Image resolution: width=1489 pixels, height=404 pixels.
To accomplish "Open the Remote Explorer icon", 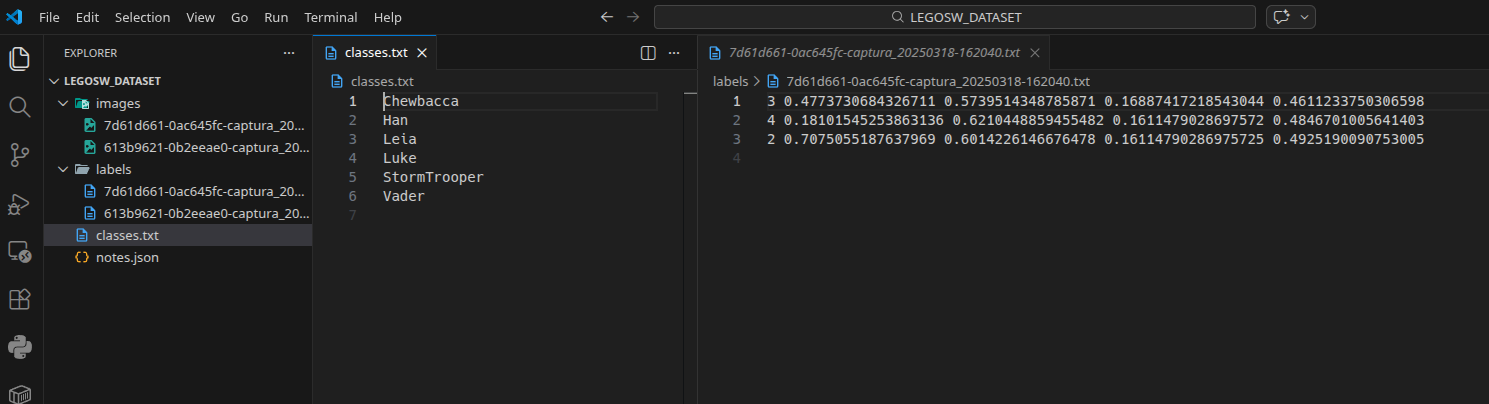I will [19, 251].
